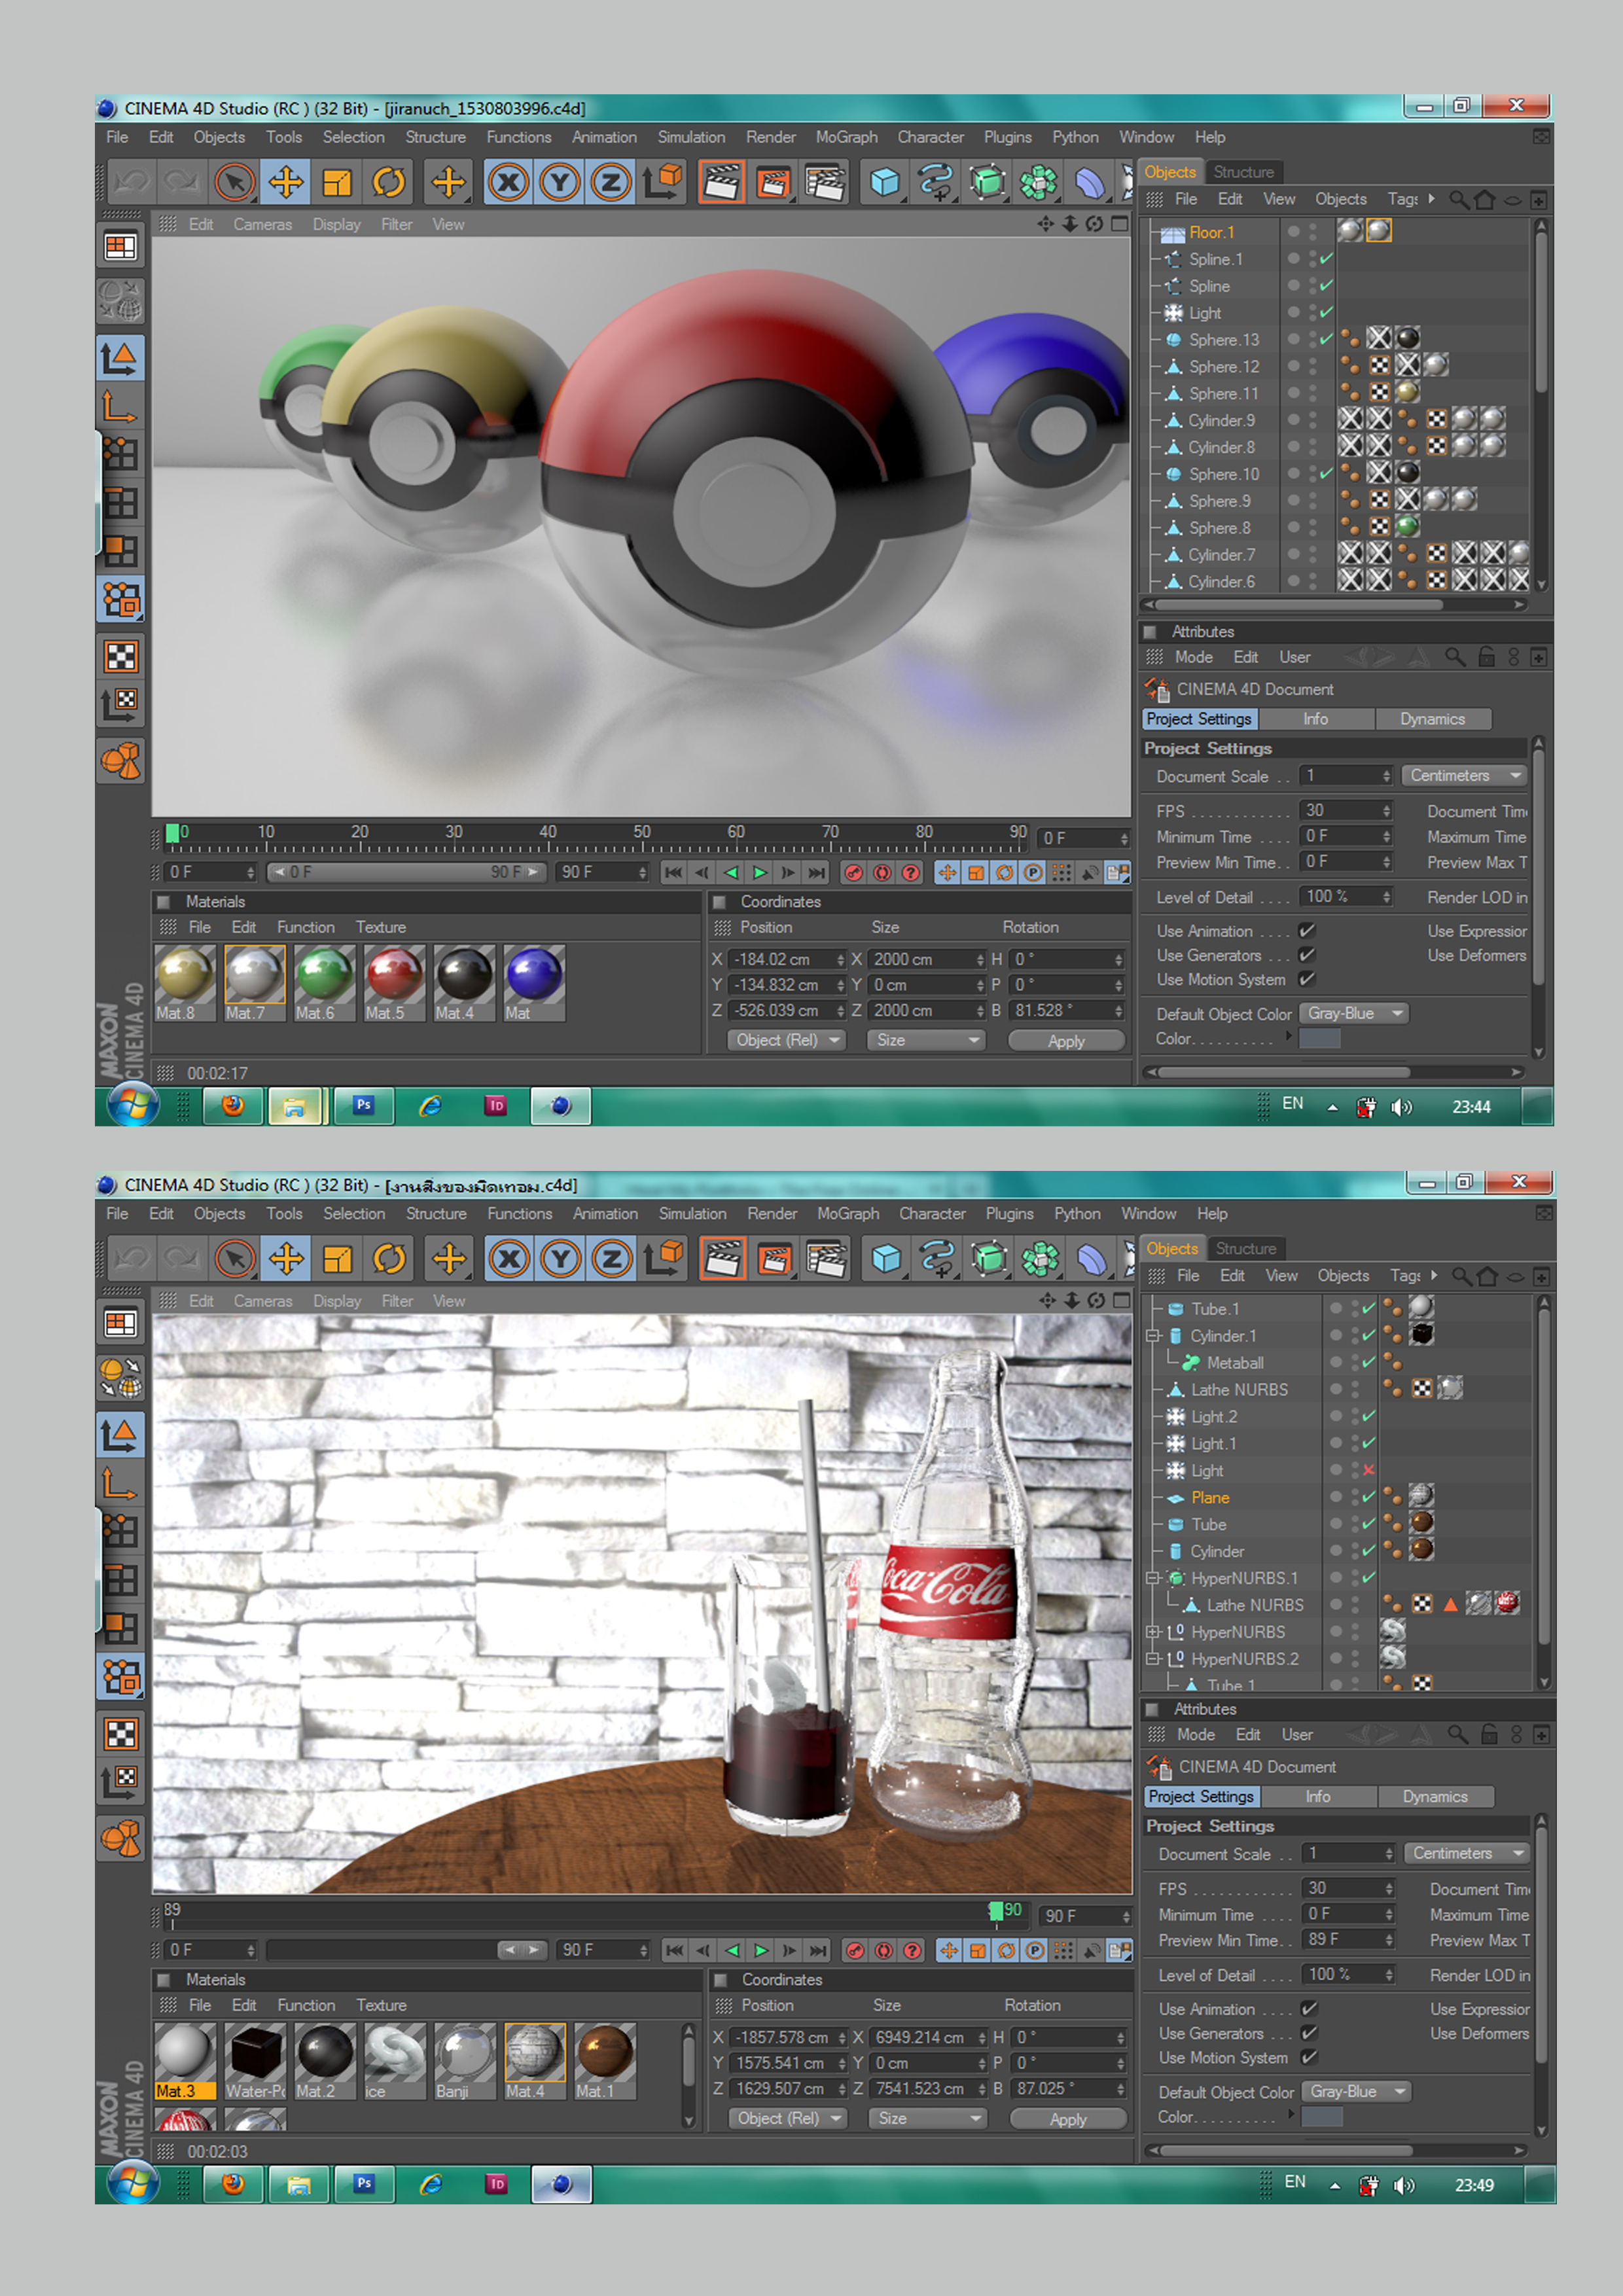Click the Add Cube primitive icon in the Coca-Cola window
This screenshot has width=1623, height=2296.
(x=886, y=1259)
